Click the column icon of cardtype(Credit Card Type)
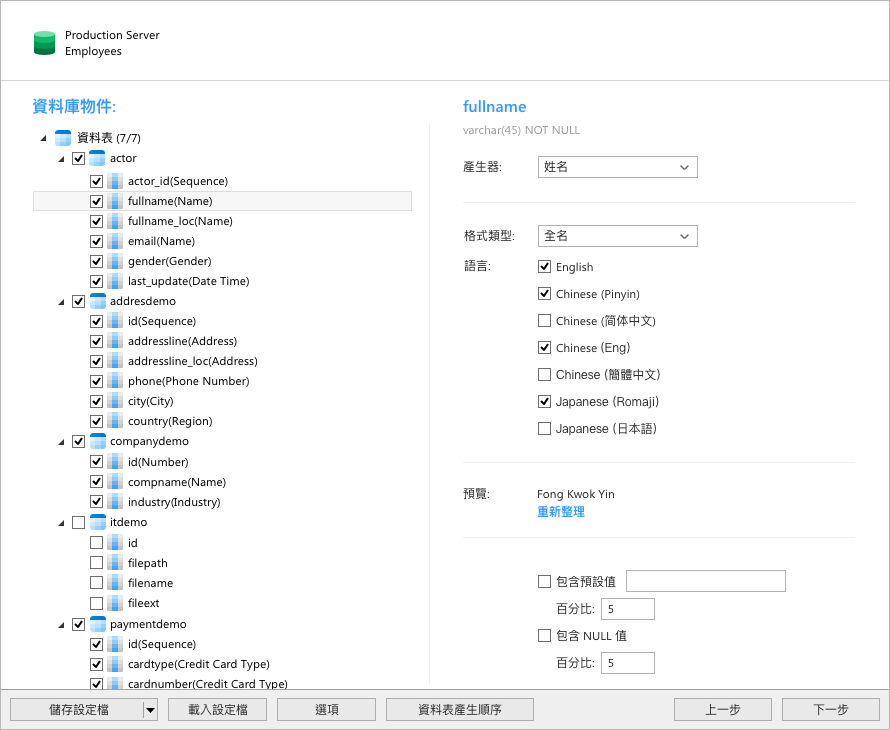Image resolution: width=890 pixels, height=730 pixels. tap(115, 664)
